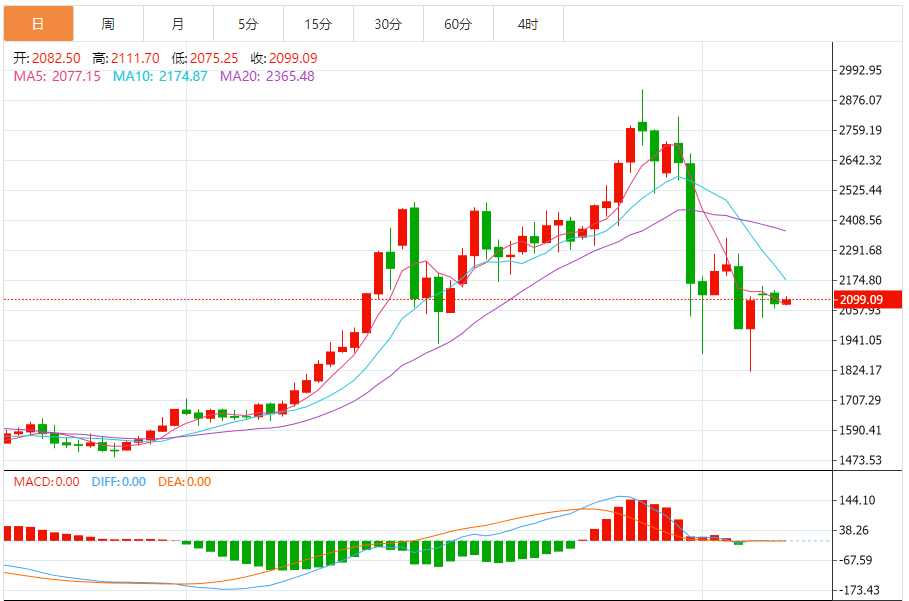
Task: Click the 2408.56 price axis label
Action: point(860,220)
